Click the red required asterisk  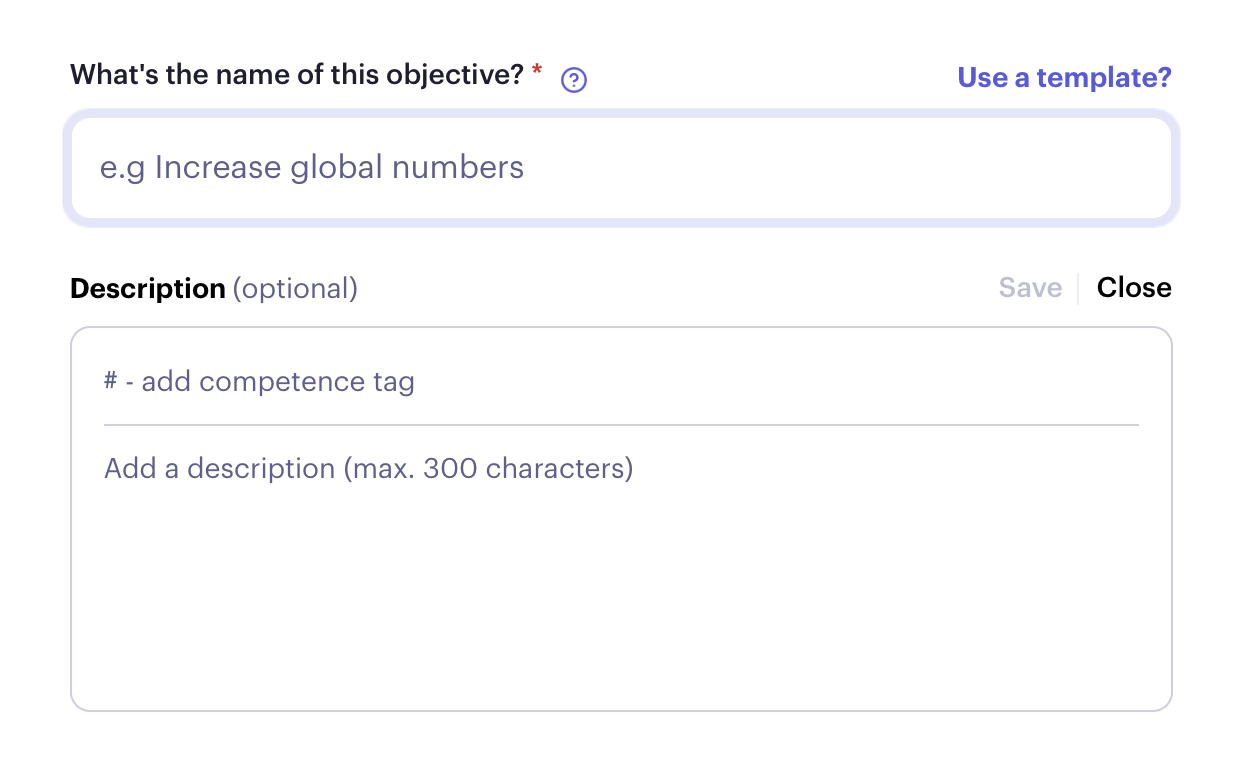tap(537, 70)
